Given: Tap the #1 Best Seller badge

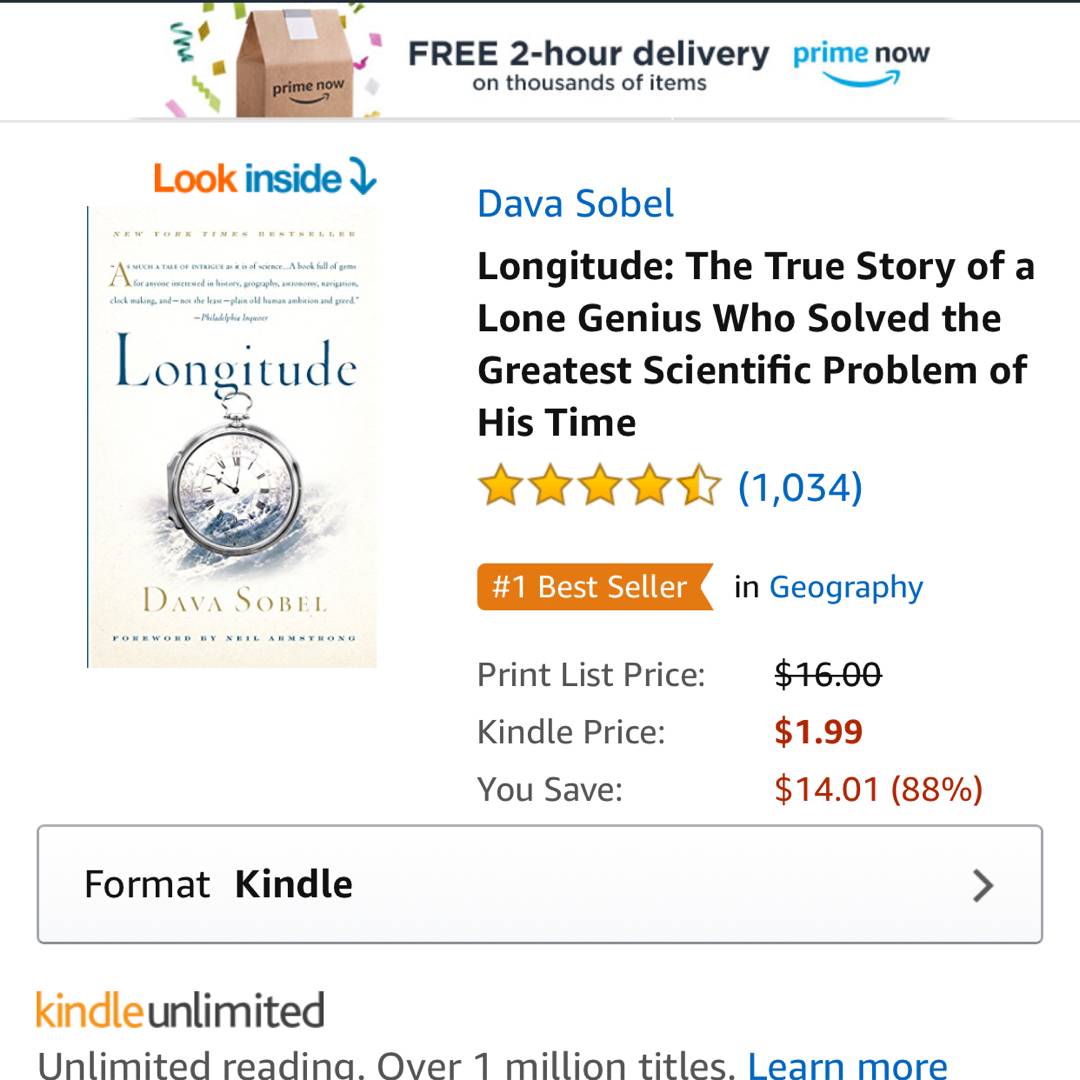Looking at the screenshot, I should pos(595,587).
